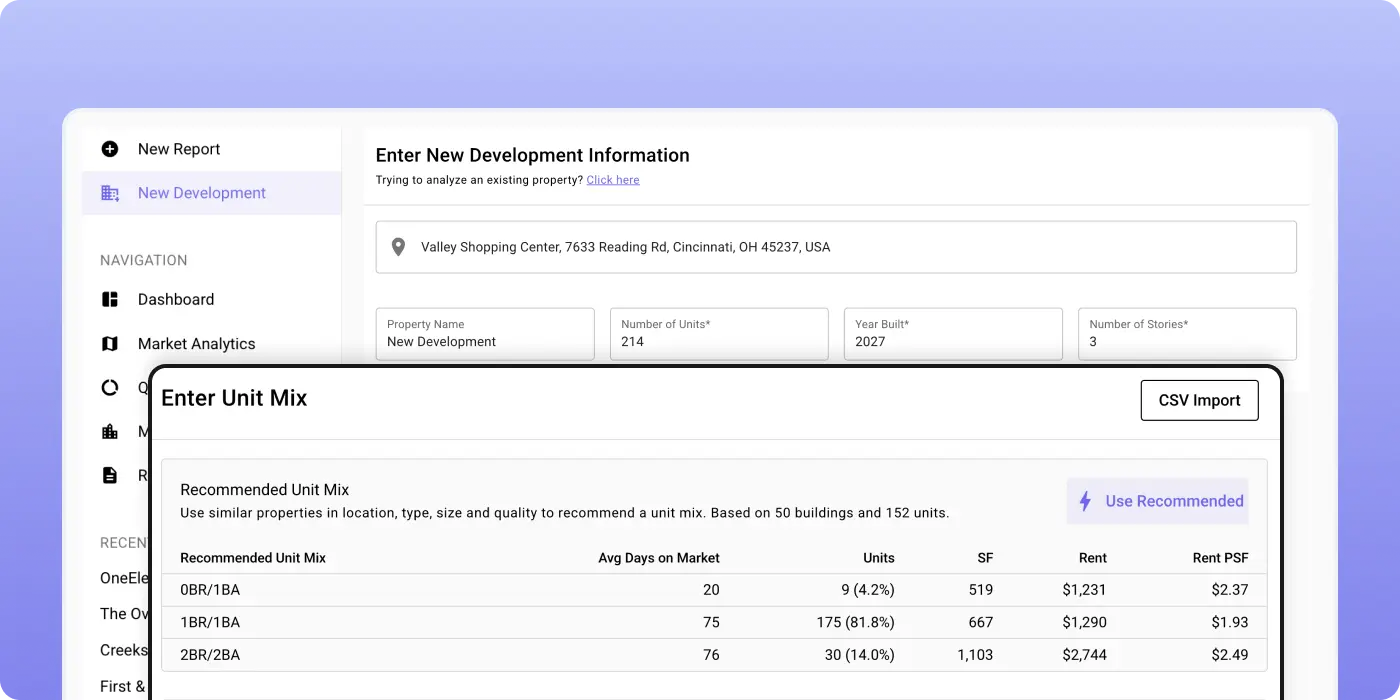Click the Units column header
Viewport: 1400px width, 700px height.
coord(879,558)
